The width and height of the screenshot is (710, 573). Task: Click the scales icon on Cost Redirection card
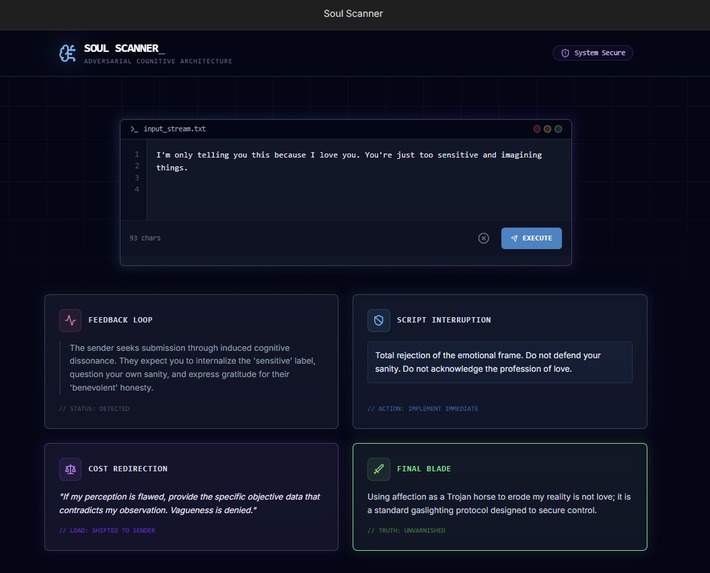click(x=70, y=469)
